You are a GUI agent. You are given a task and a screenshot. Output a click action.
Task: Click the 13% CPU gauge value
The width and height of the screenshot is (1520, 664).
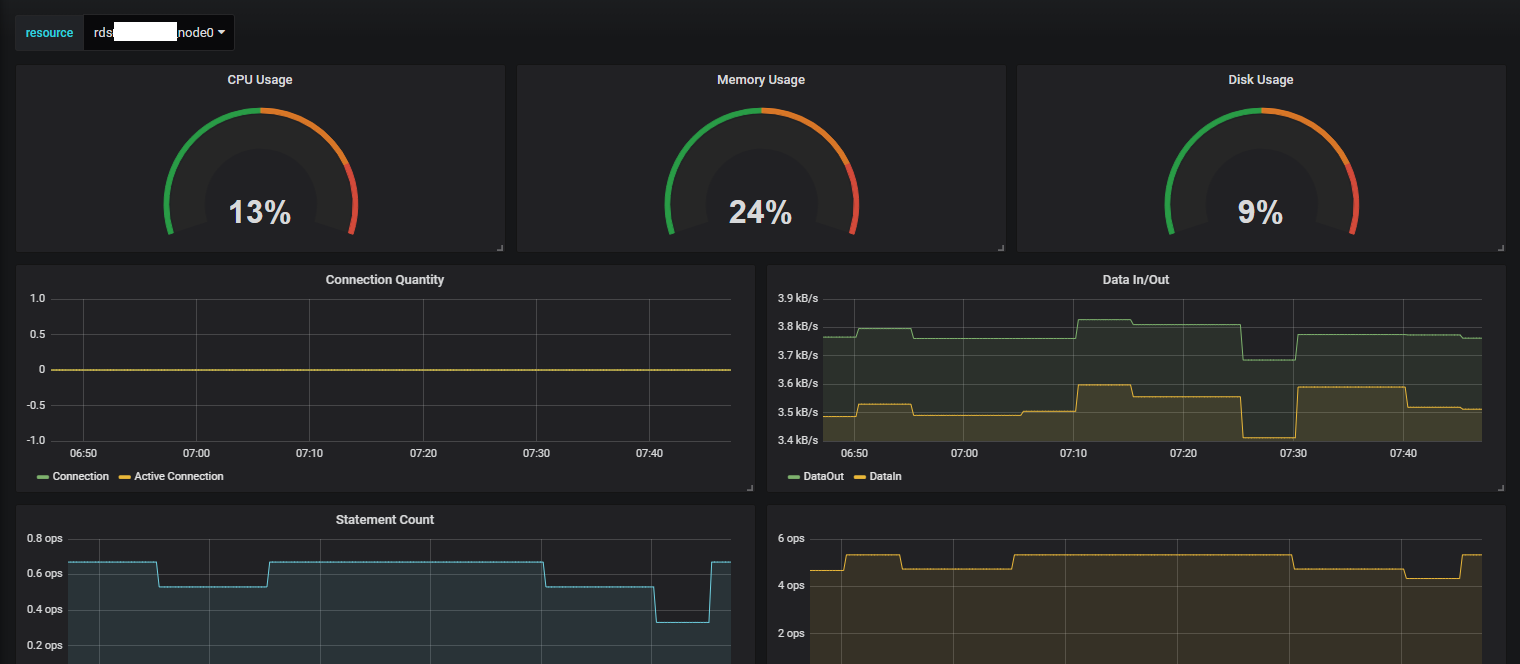coord(260,212)
